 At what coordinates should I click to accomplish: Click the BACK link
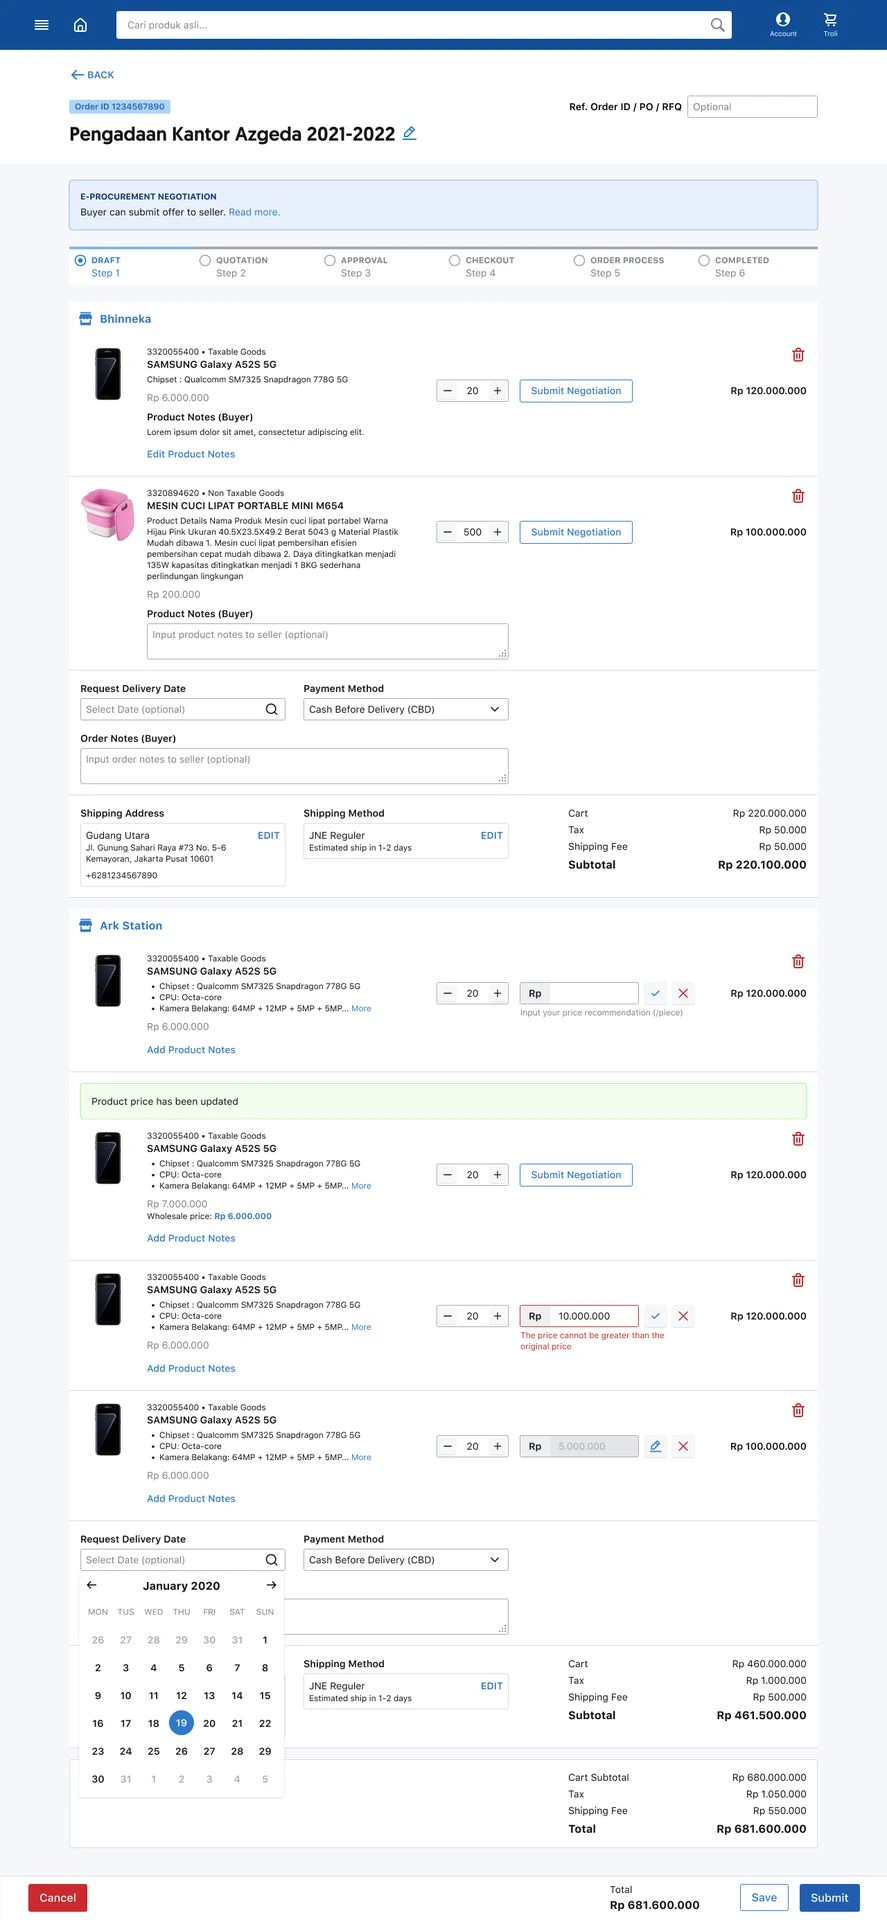(93, 75)
